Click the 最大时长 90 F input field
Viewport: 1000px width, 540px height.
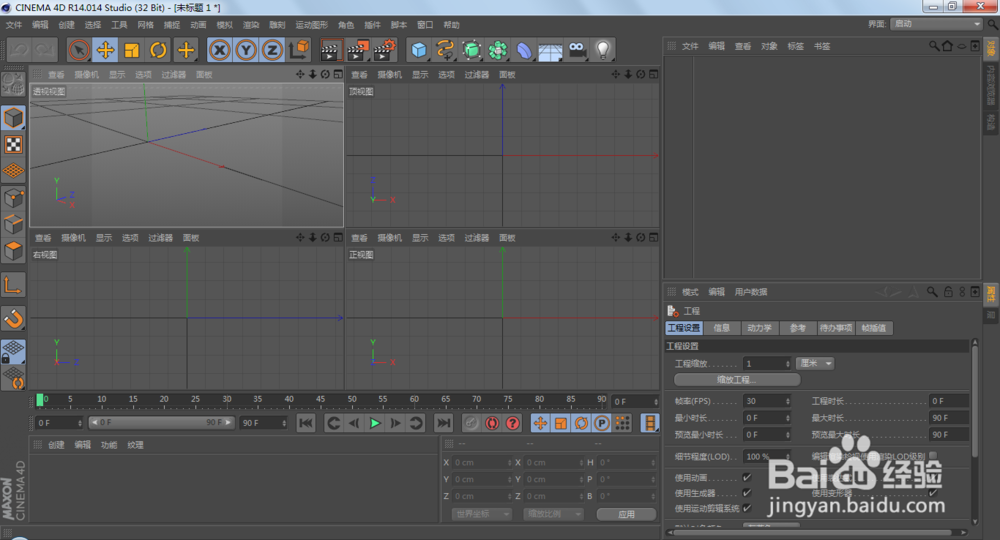tap(949, 418)
